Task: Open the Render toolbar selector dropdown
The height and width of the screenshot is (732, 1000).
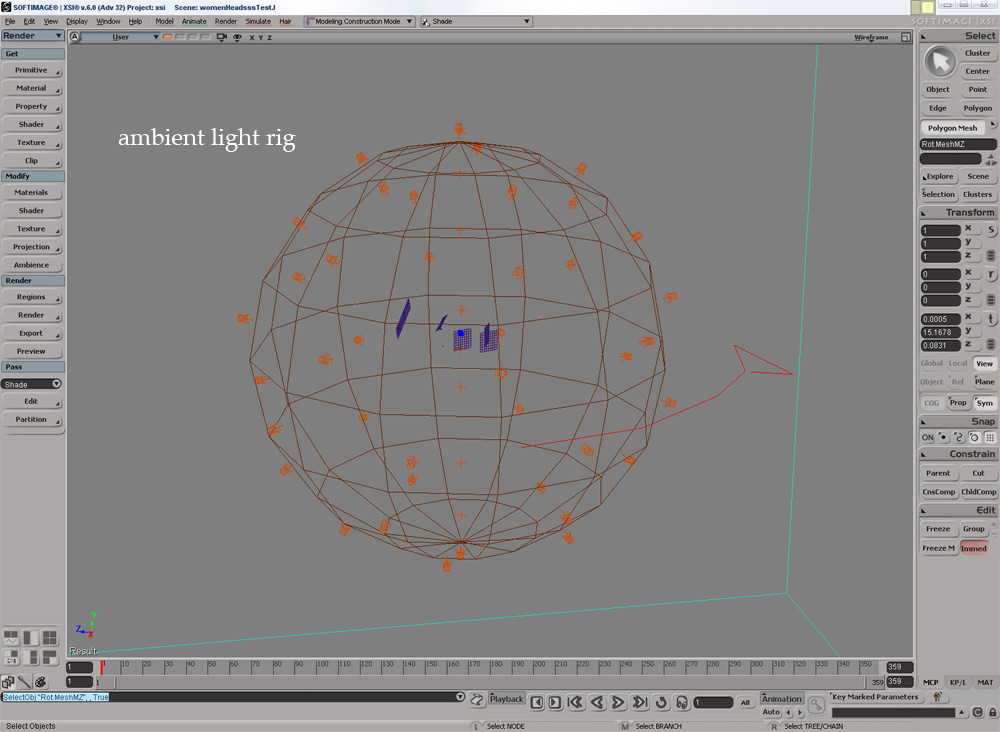Action: coord(33,36)
